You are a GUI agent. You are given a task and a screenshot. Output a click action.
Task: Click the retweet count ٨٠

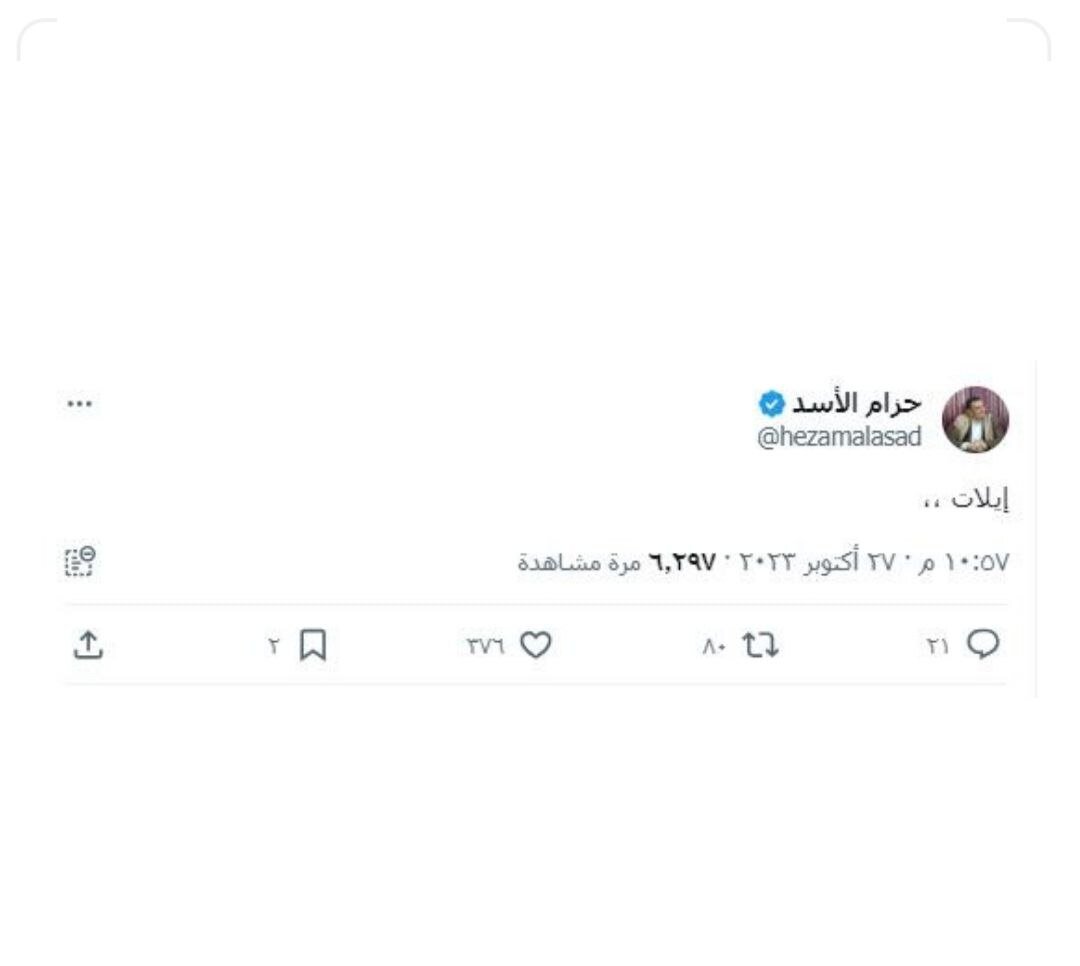pyautogui.click(x=714, y=647)
